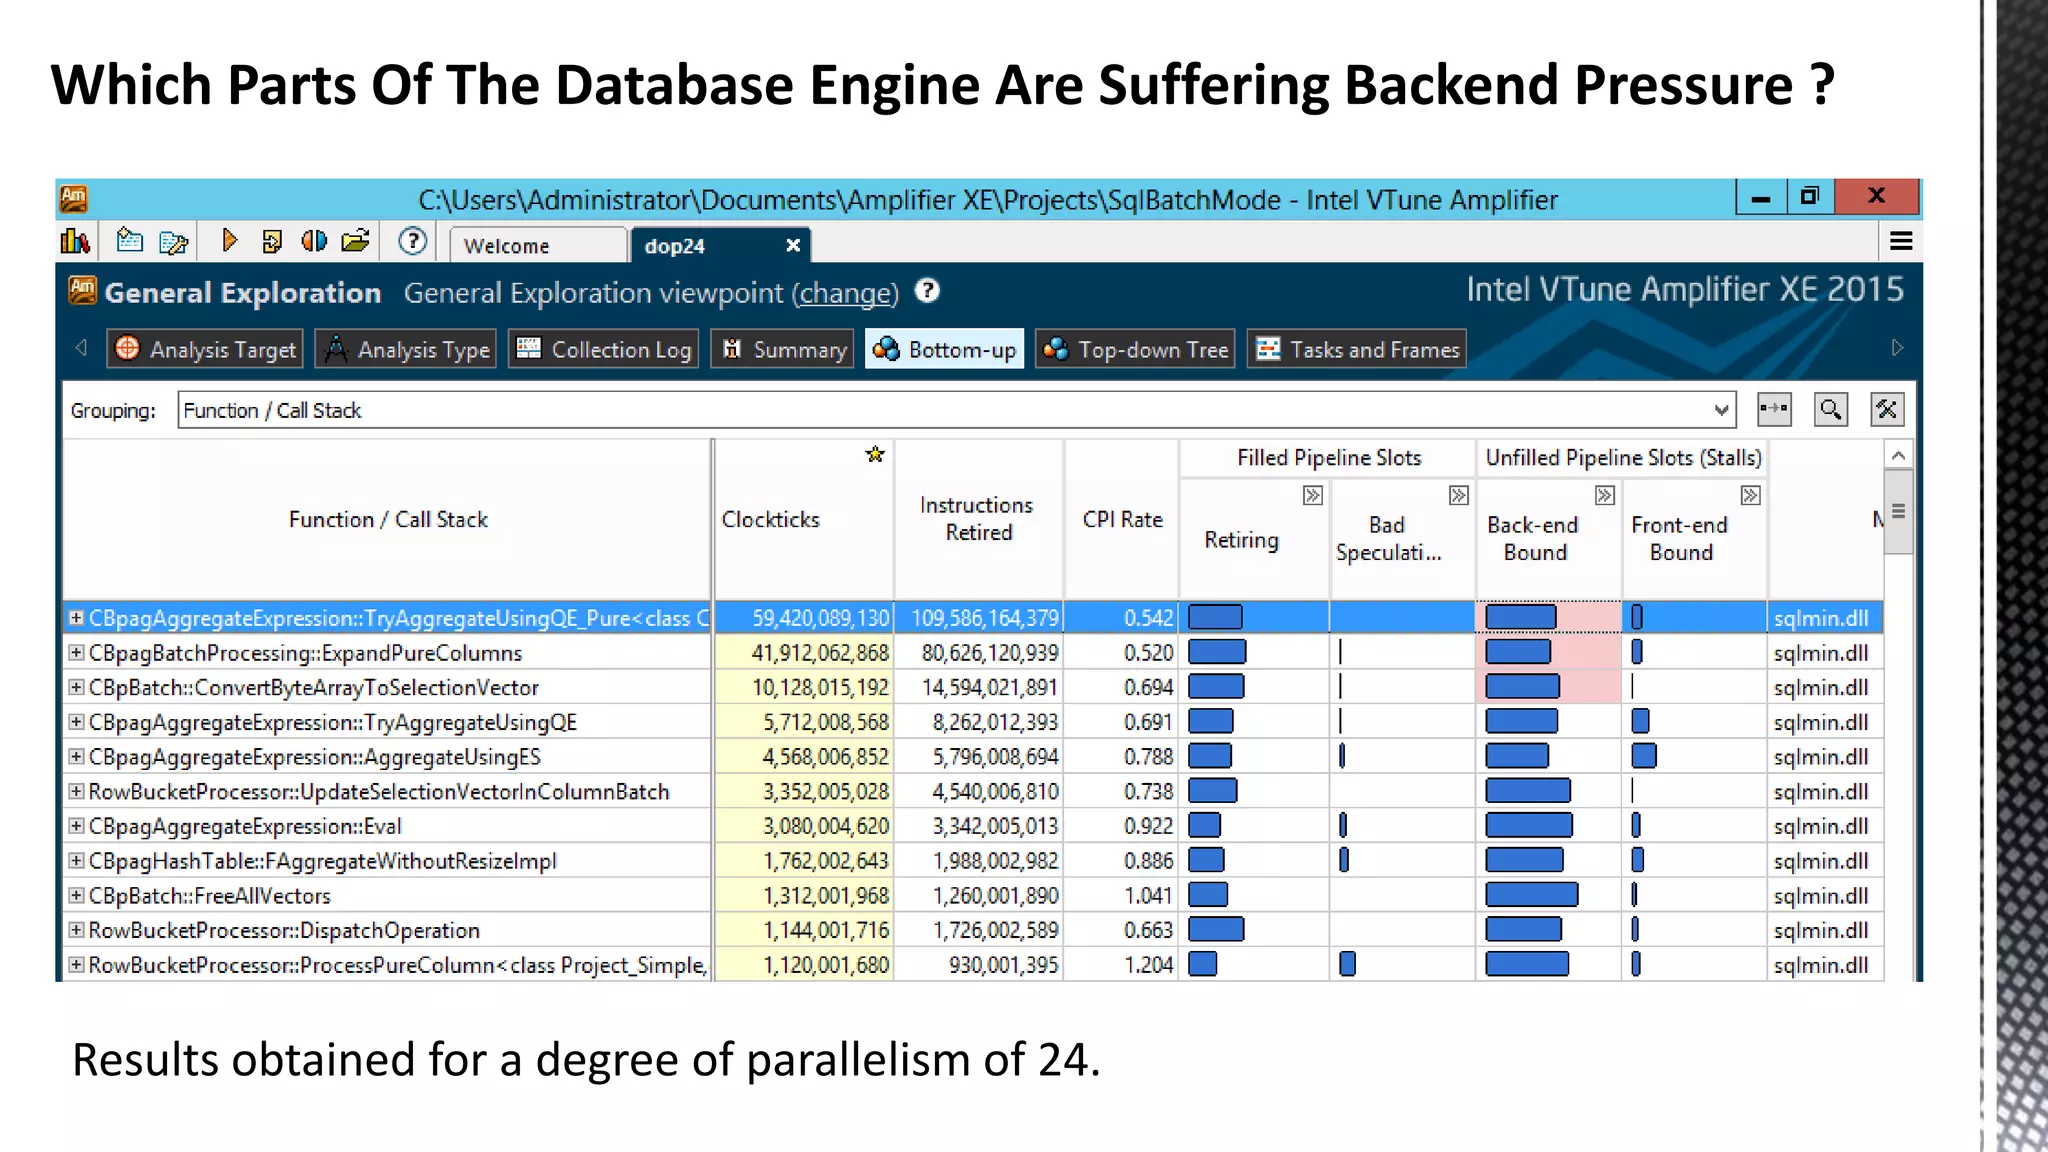The height and width of the screenshot is (1152, 2048).
Task: Click the Open Result folder icon
Action: [356, 241]
